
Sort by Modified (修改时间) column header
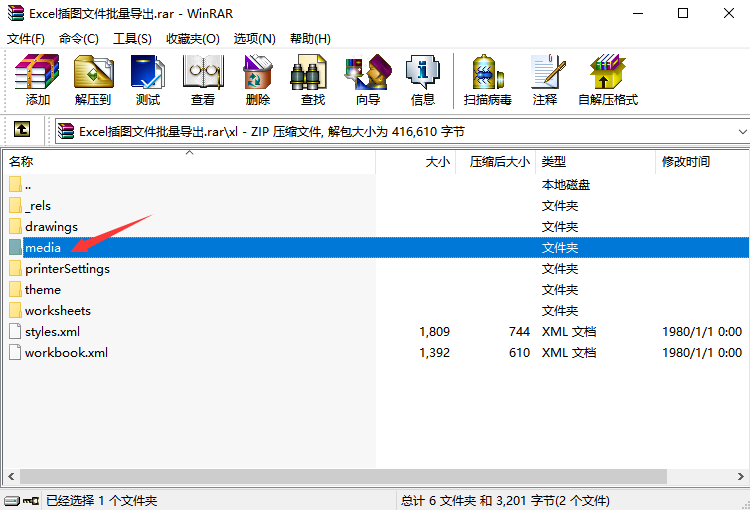(702, 162)
